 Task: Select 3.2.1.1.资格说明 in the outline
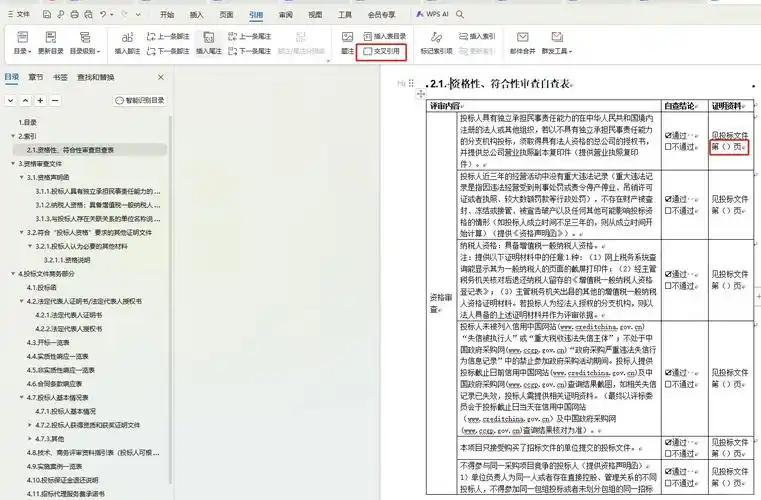click(x=67, y=260)
